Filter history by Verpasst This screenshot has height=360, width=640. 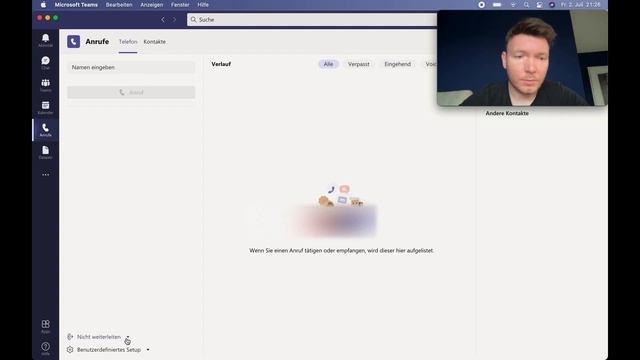358,64
